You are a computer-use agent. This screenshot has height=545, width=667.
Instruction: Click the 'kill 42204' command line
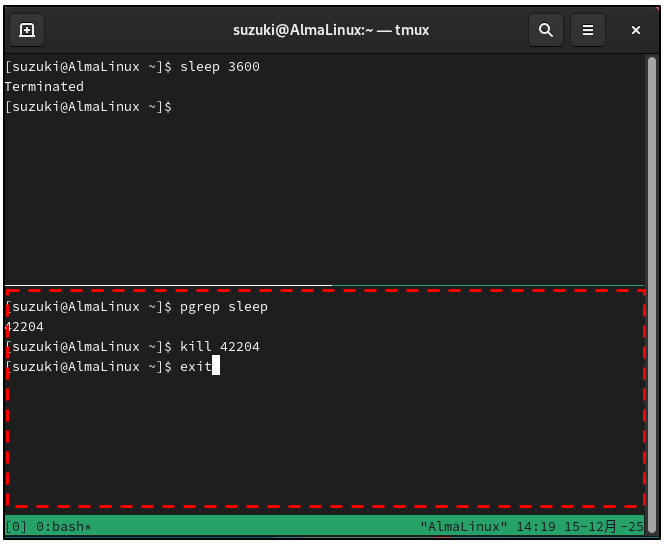220,347
